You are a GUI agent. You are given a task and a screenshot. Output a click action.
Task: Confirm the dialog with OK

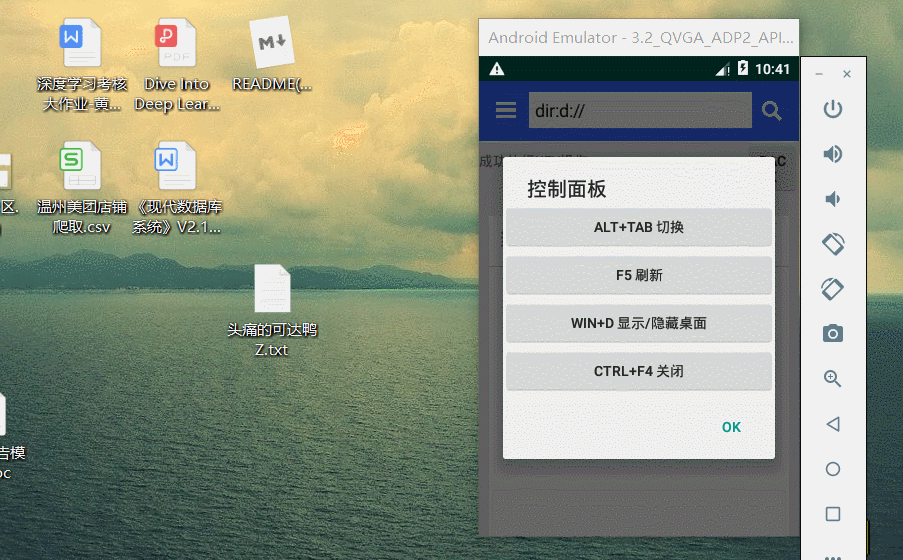point(731,427)
